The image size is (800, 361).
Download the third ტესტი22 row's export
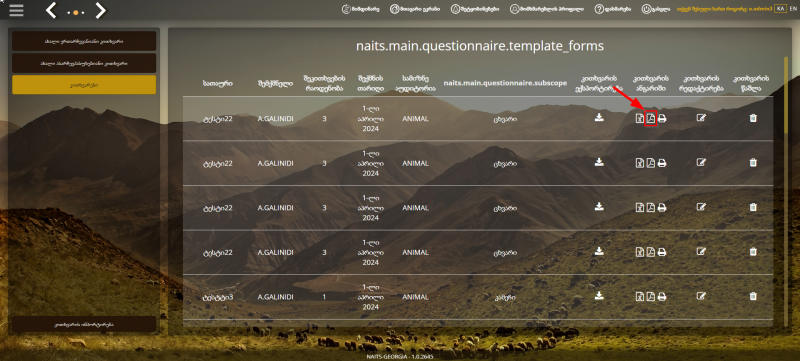click(599, 207)
